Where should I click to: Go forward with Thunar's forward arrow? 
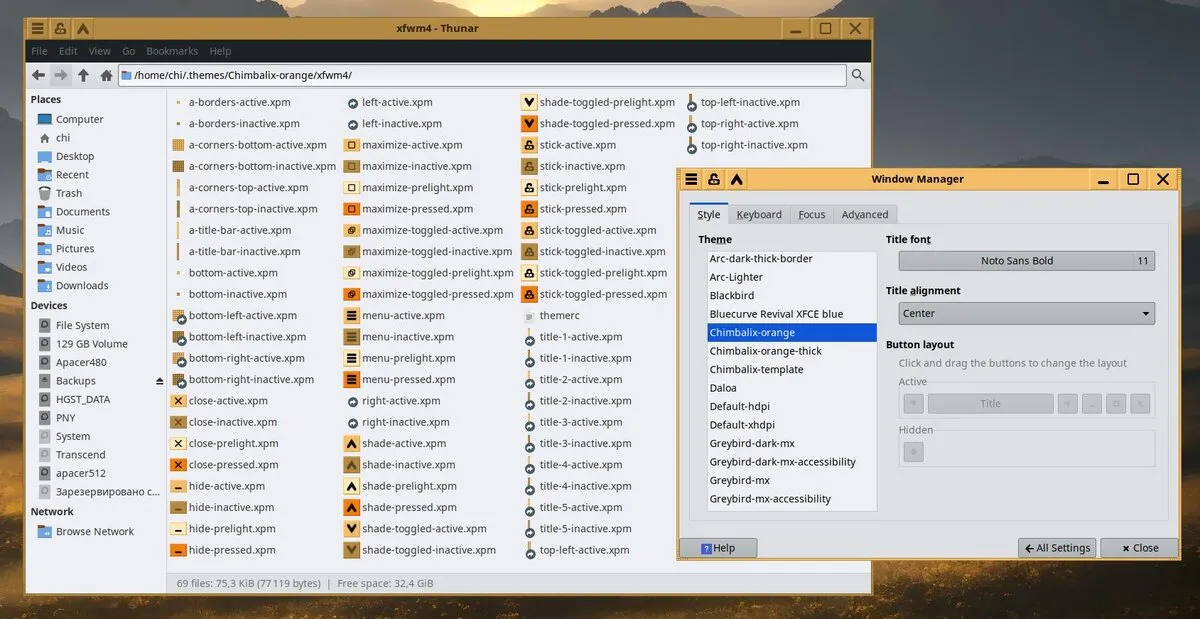tap(61, 75)
